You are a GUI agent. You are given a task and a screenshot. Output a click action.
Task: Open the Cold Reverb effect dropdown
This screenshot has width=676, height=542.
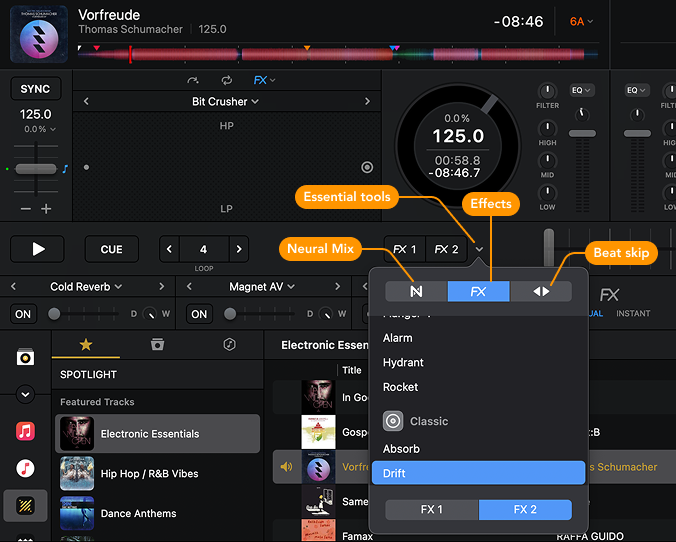click(x=86, y=287)
